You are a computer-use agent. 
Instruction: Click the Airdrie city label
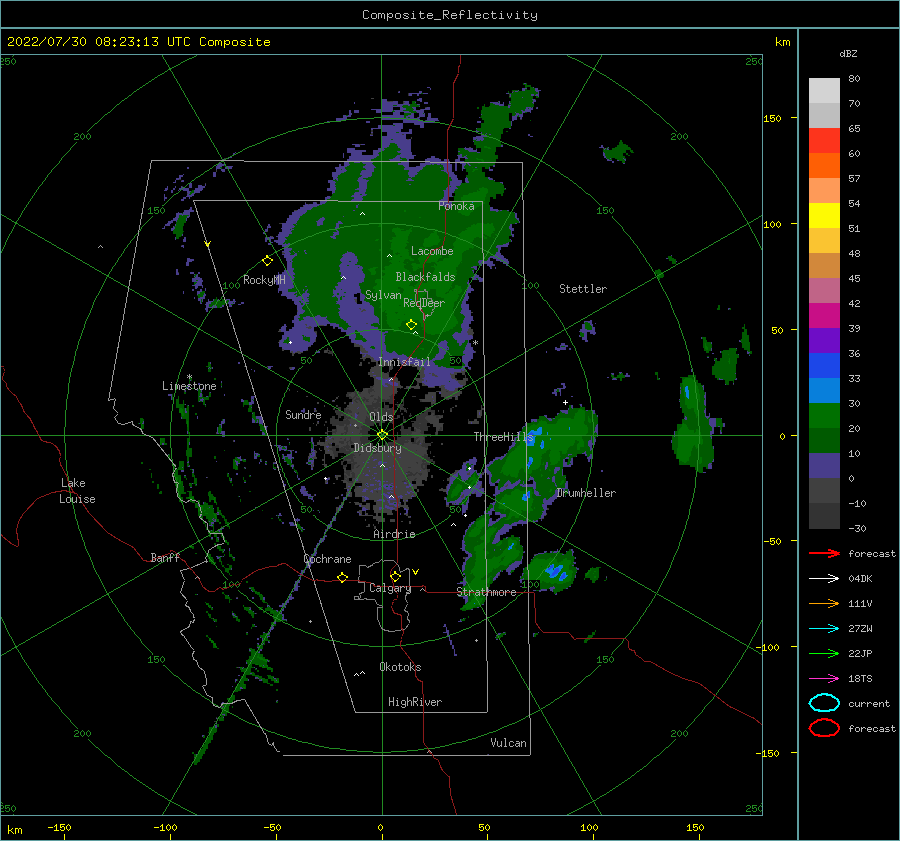click(x=394, y=534)
